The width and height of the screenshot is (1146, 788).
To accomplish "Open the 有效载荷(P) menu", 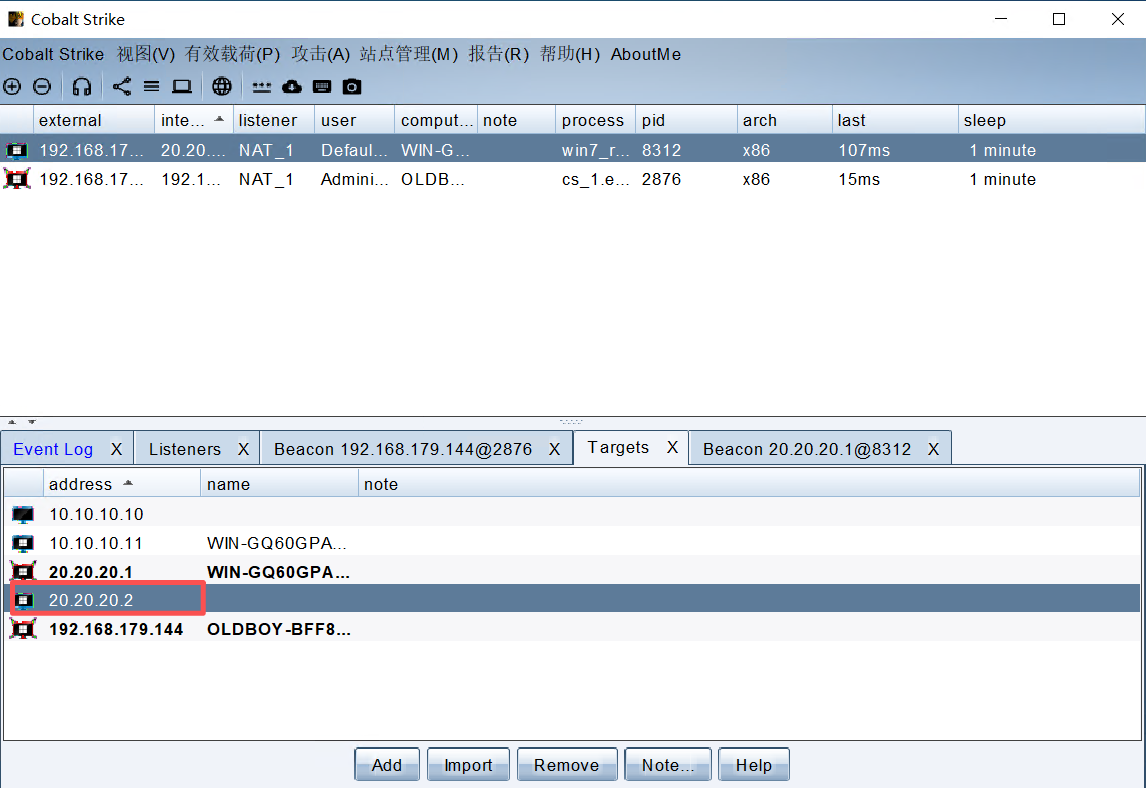I will click(x=232, y=54).
